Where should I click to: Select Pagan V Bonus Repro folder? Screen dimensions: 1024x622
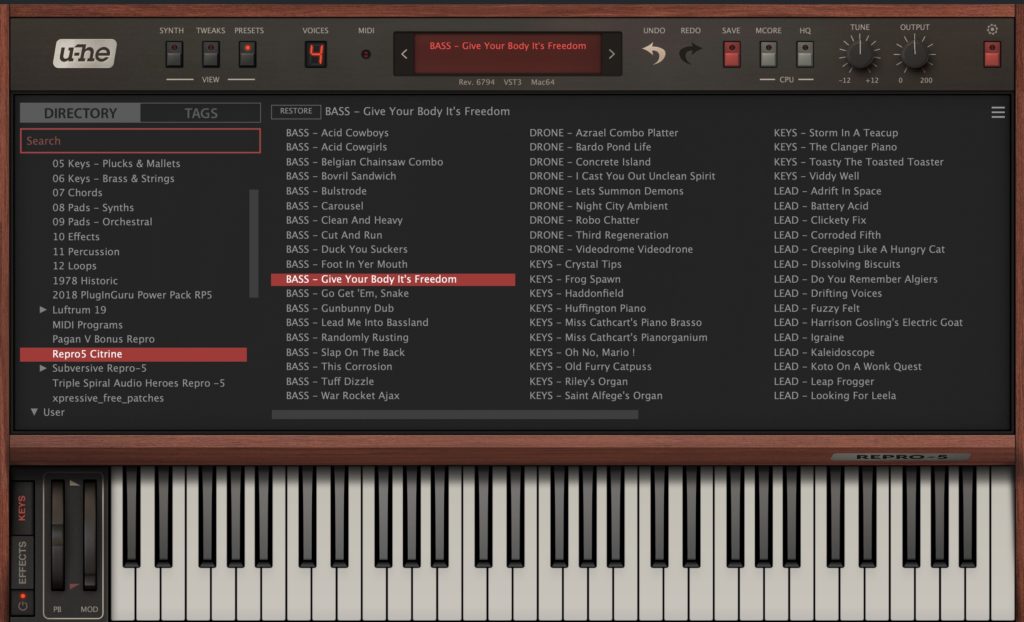[103, 339]
